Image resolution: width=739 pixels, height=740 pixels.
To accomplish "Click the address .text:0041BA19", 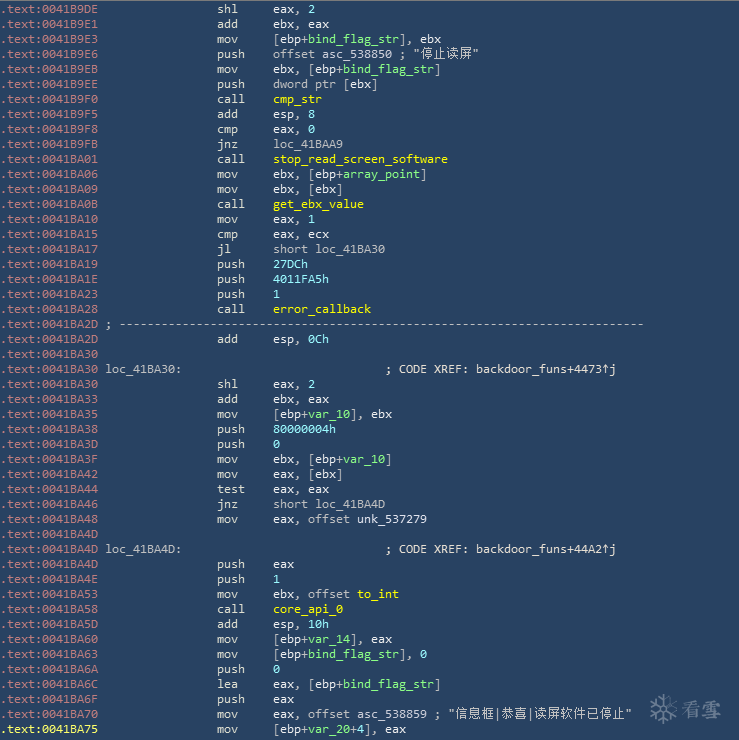I will click(x=50, y=264).
